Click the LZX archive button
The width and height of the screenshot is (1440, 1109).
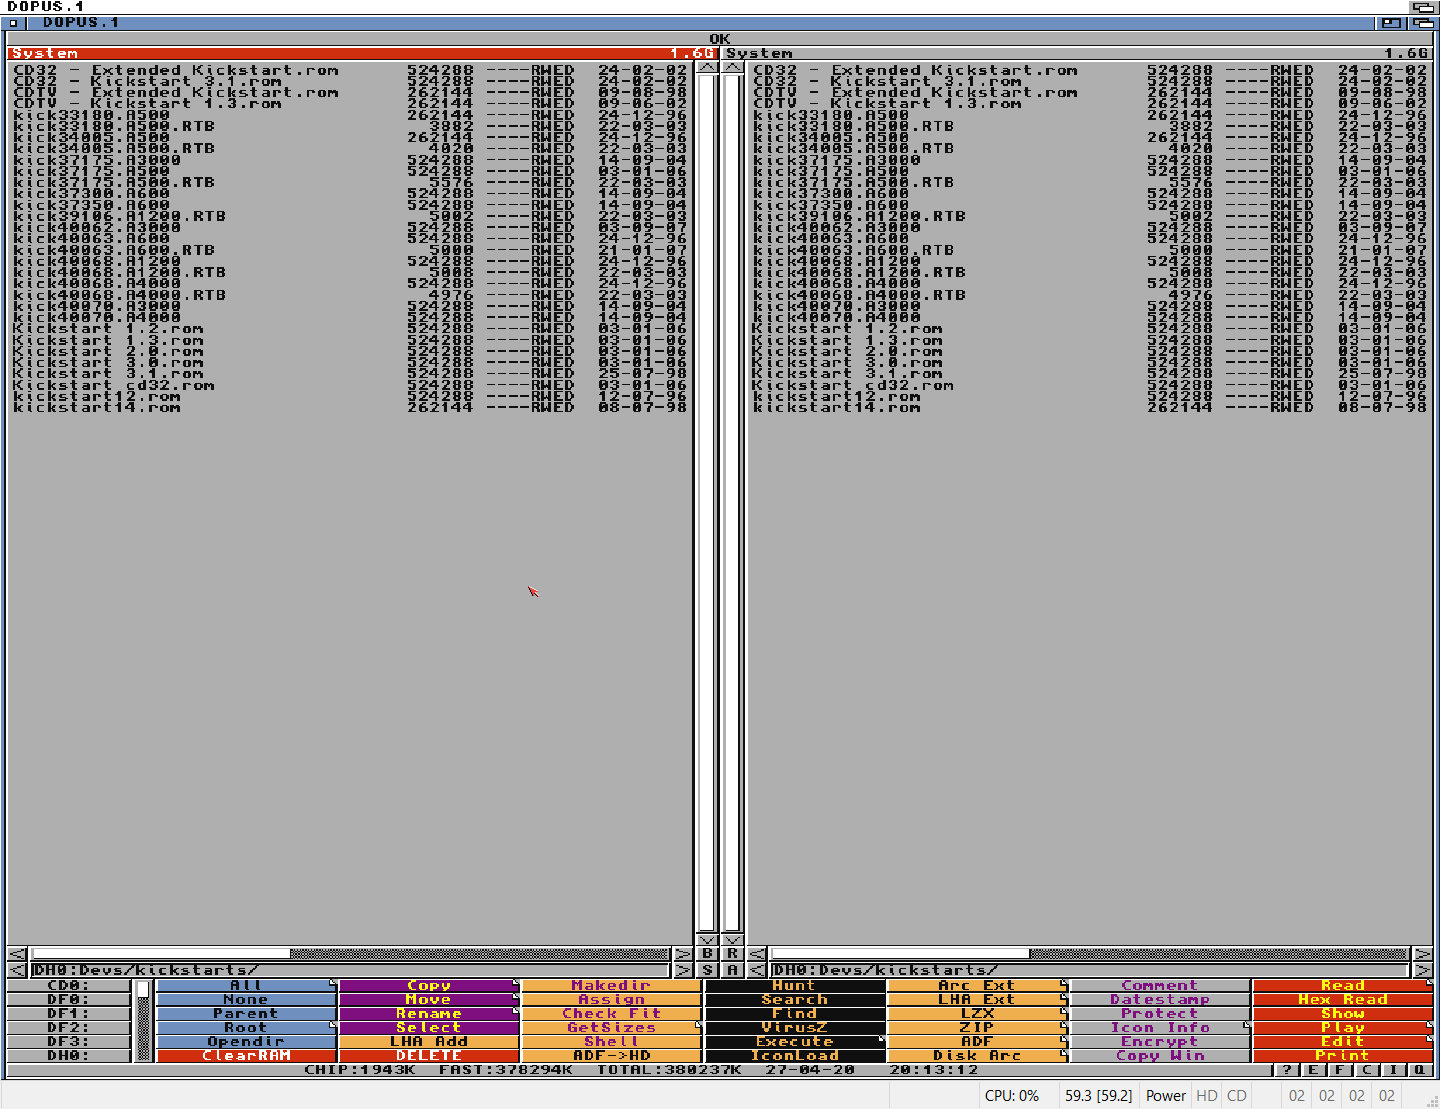tap(978, 1013)
